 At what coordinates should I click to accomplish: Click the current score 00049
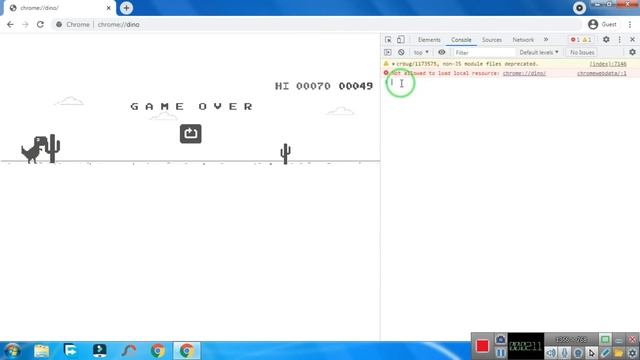point(356,86)
